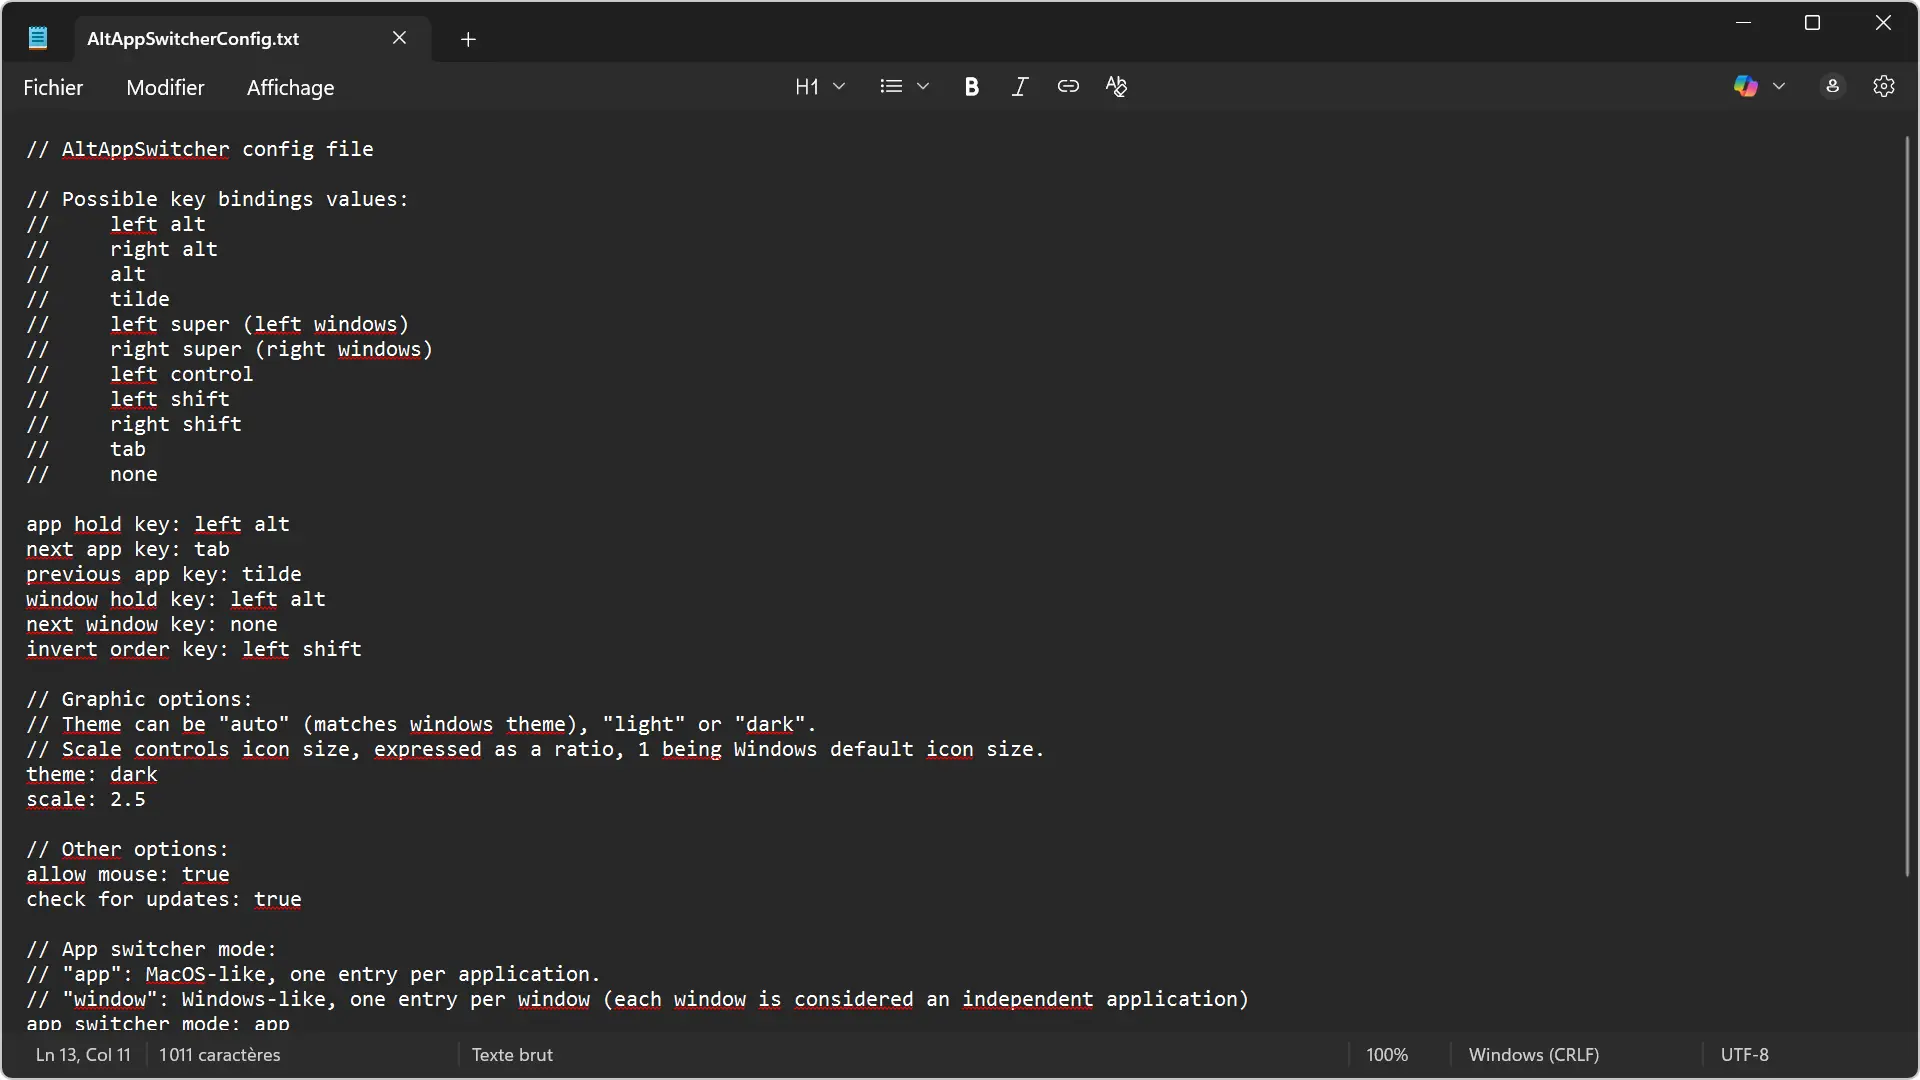
Task: Open Notepad settings gear
Action: tap(1884, 86)
